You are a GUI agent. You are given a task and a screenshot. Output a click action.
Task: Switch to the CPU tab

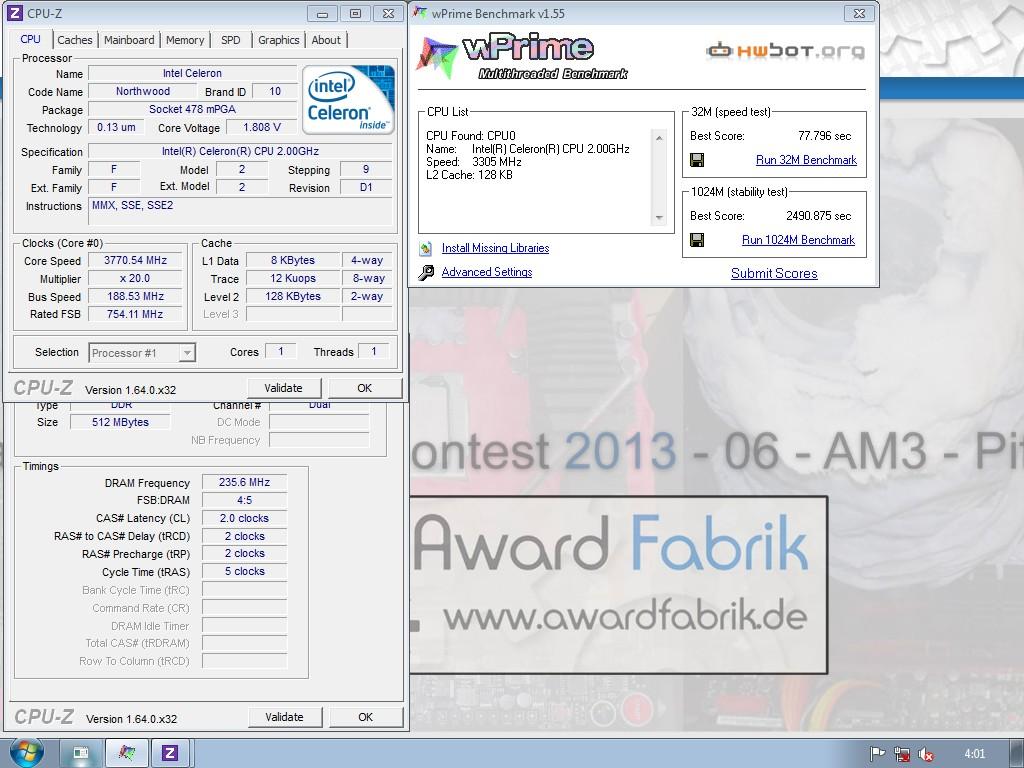(30, 39)
